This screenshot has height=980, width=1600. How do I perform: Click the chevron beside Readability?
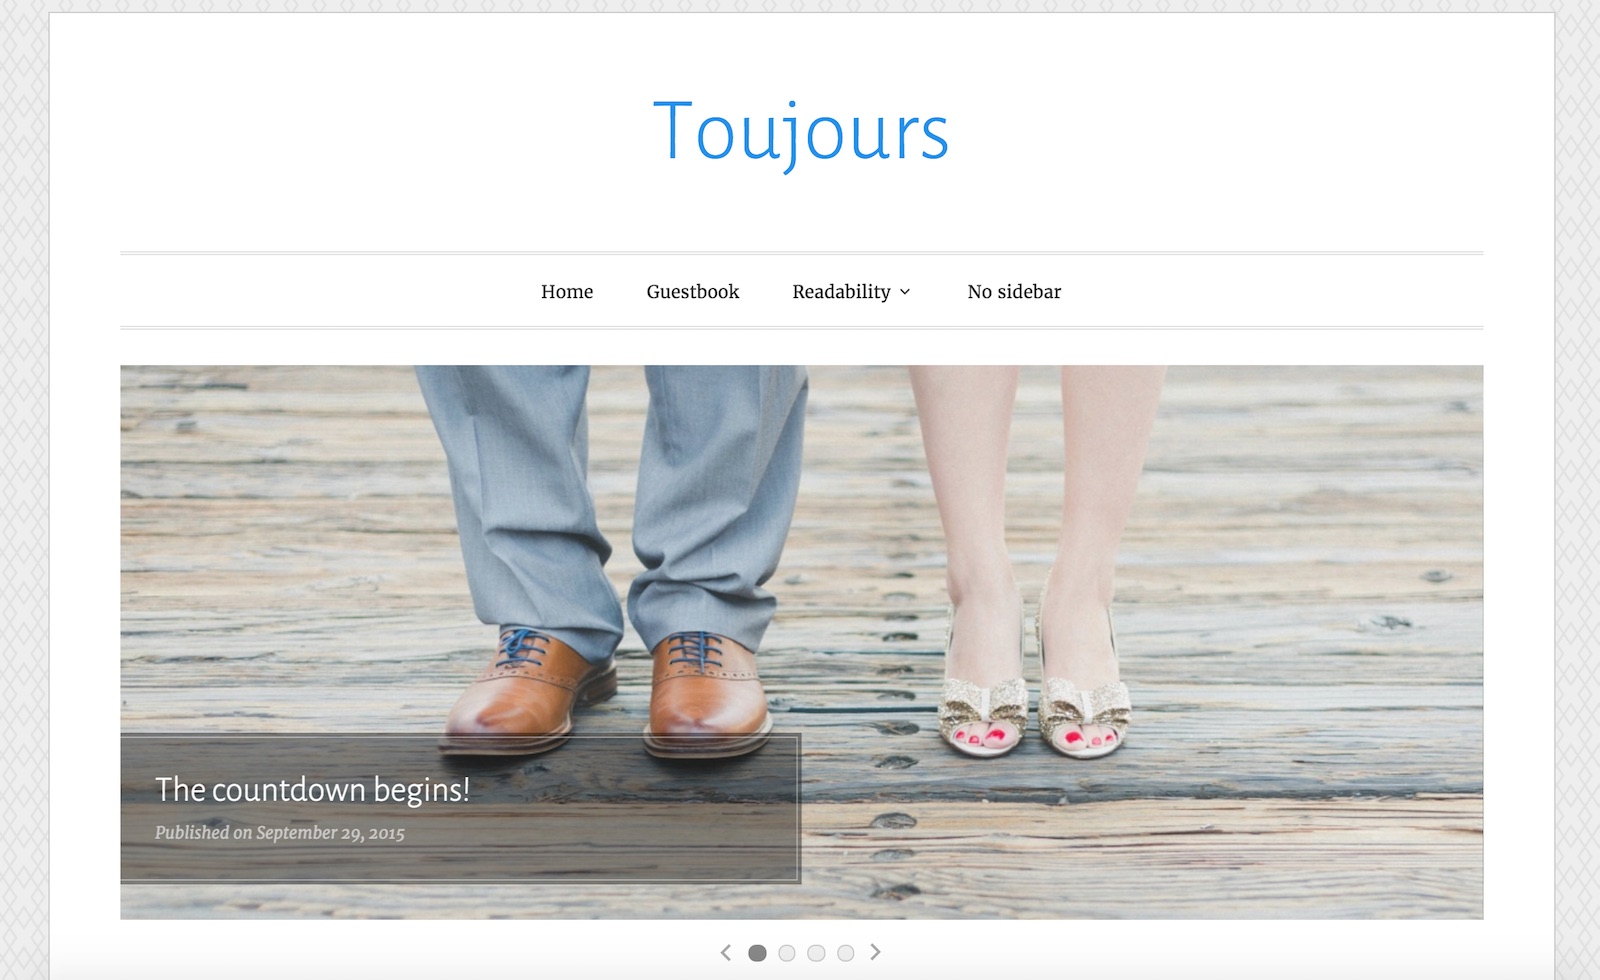[905, 292]
